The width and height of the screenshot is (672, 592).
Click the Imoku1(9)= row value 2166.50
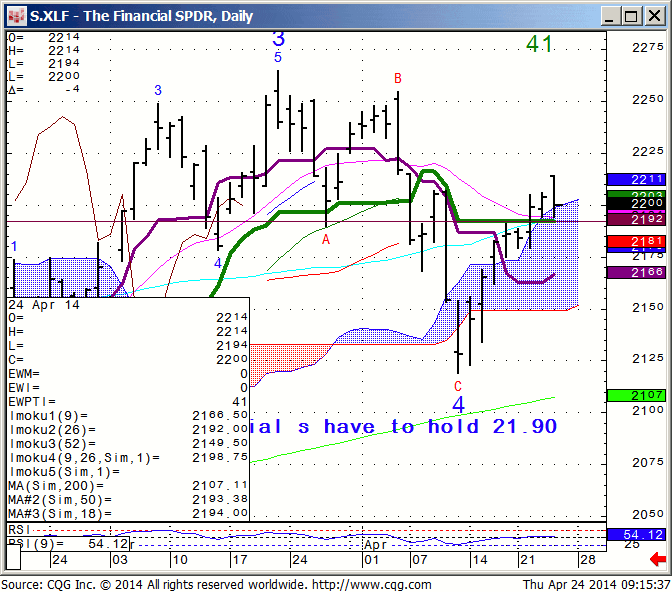(220, 415)
